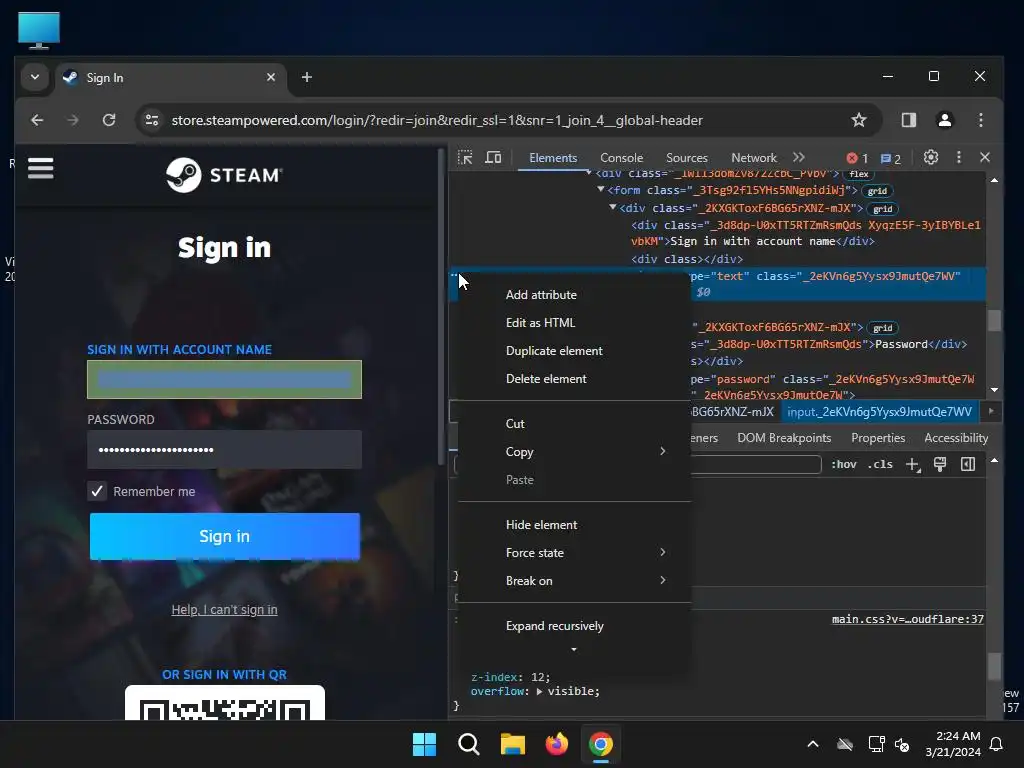Go back to previous page
Image resolution: width=1024 pixels, height=768 pixels.
(x=37, y=120)
